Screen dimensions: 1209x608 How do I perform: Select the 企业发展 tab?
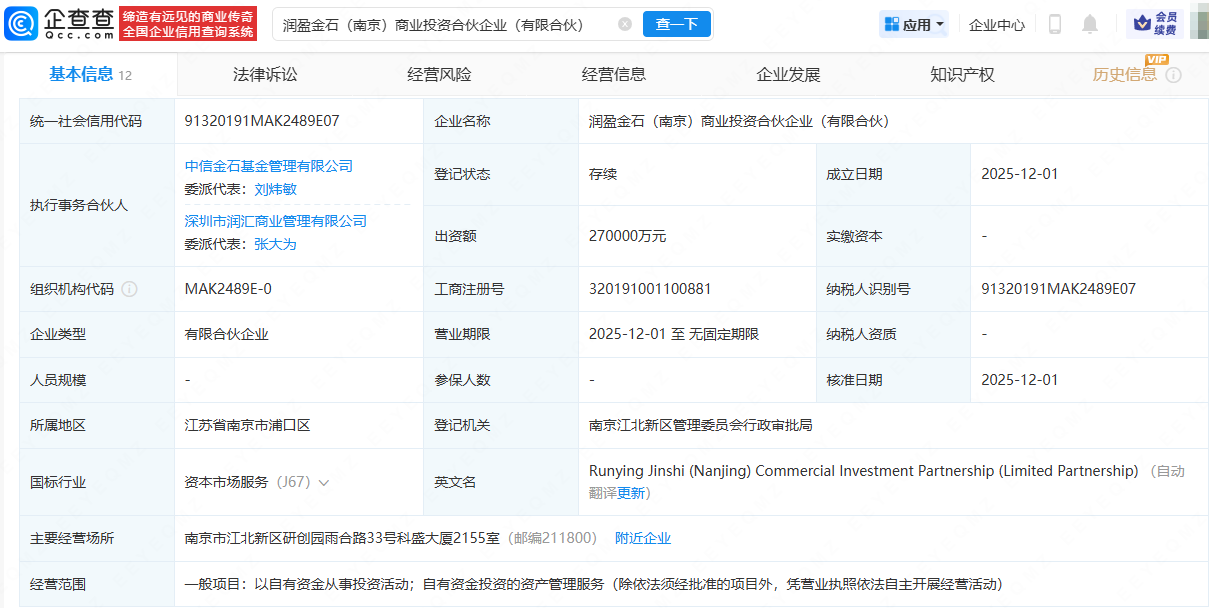pos(788,75)
